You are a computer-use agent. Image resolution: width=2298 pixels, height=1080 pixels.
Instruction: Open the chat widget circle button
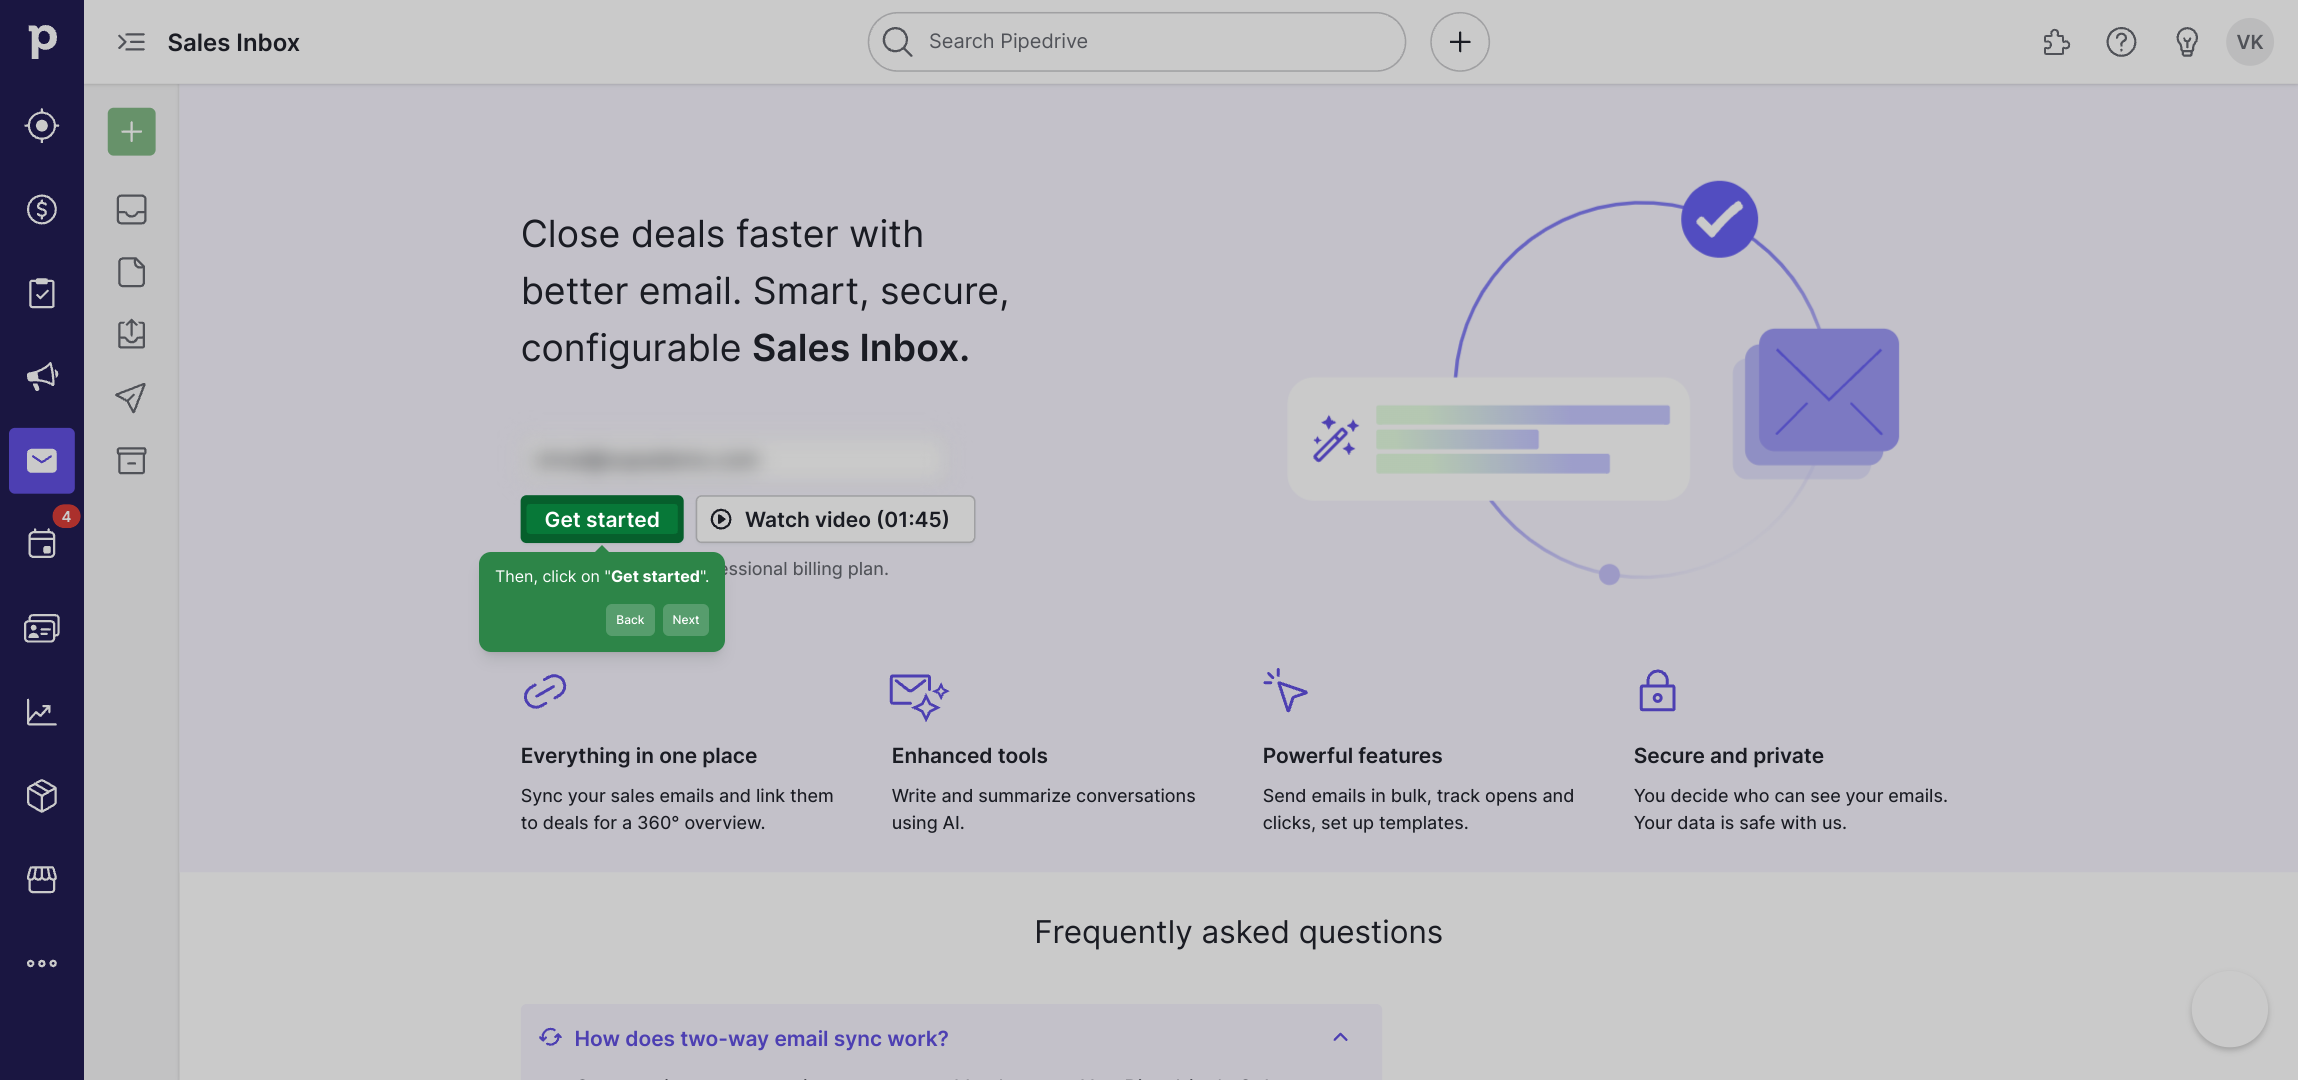click(2230, 1010)
